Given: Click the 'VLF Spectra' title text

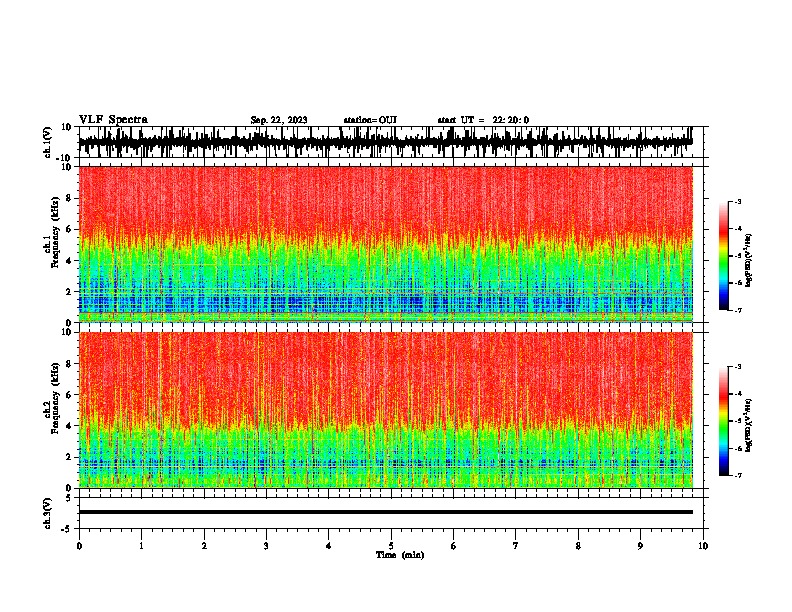Looking at the screenshot, I should [x=113, y=120].
